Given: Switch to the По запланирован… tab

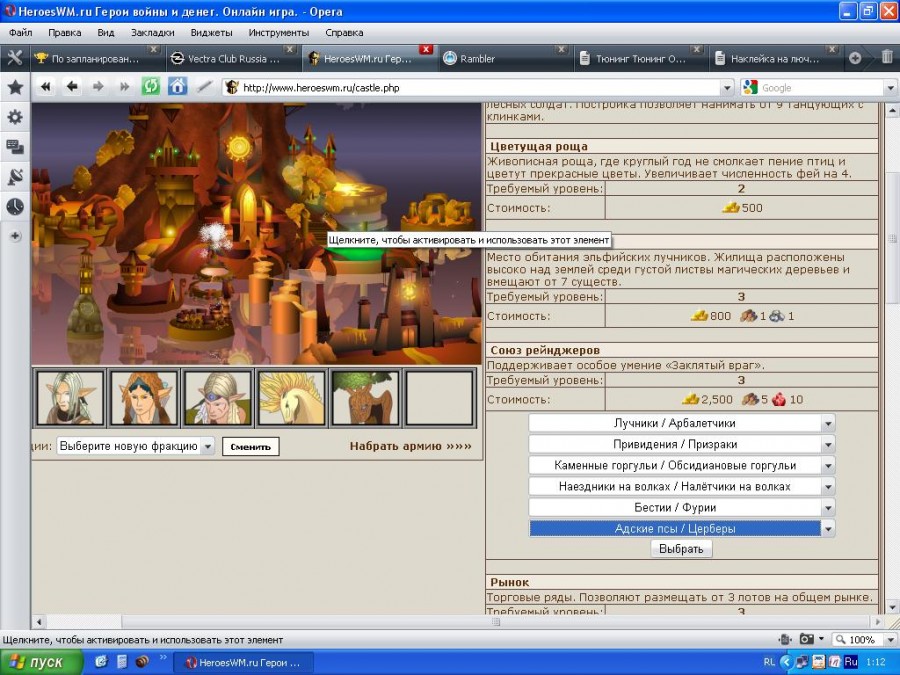Looking at the screenshot, I should (x=95, y=59).
